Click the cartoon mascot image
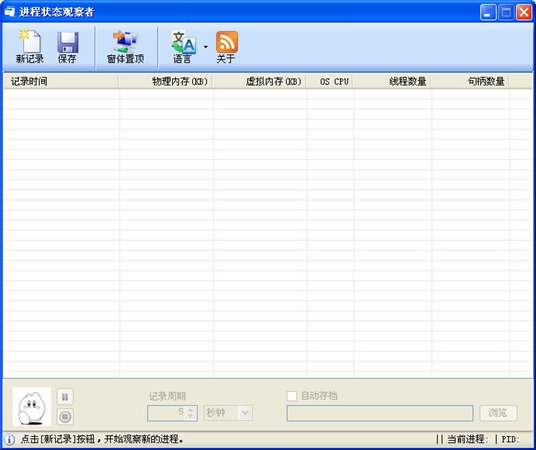This screenshot has height=450, width=536. (x=32, y=407)
